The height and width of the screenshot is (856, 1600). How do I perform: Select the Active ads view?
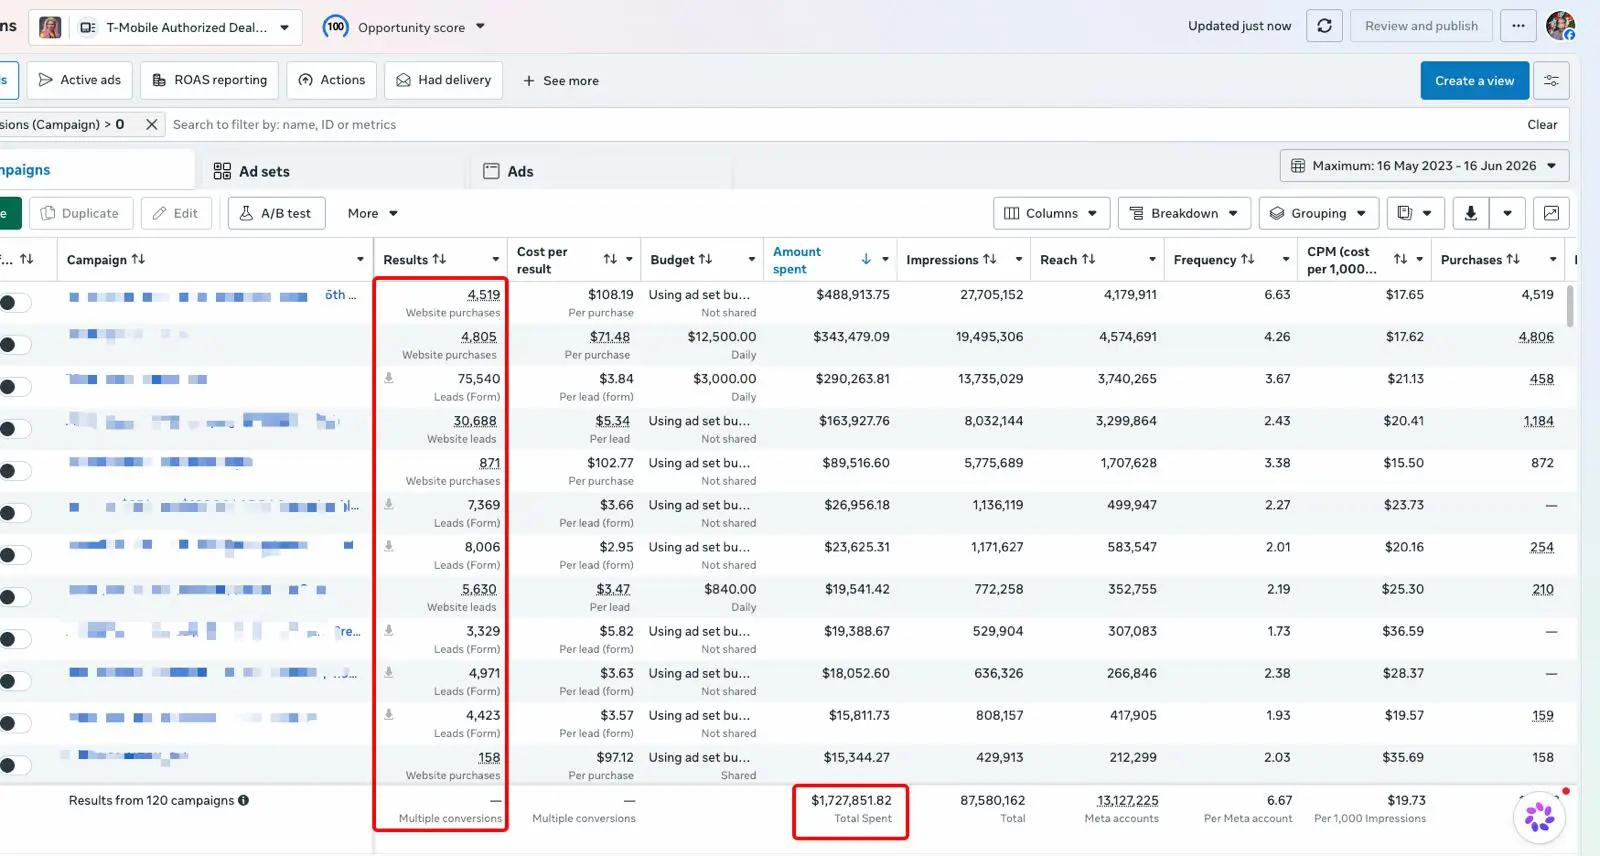coord(80,80)
